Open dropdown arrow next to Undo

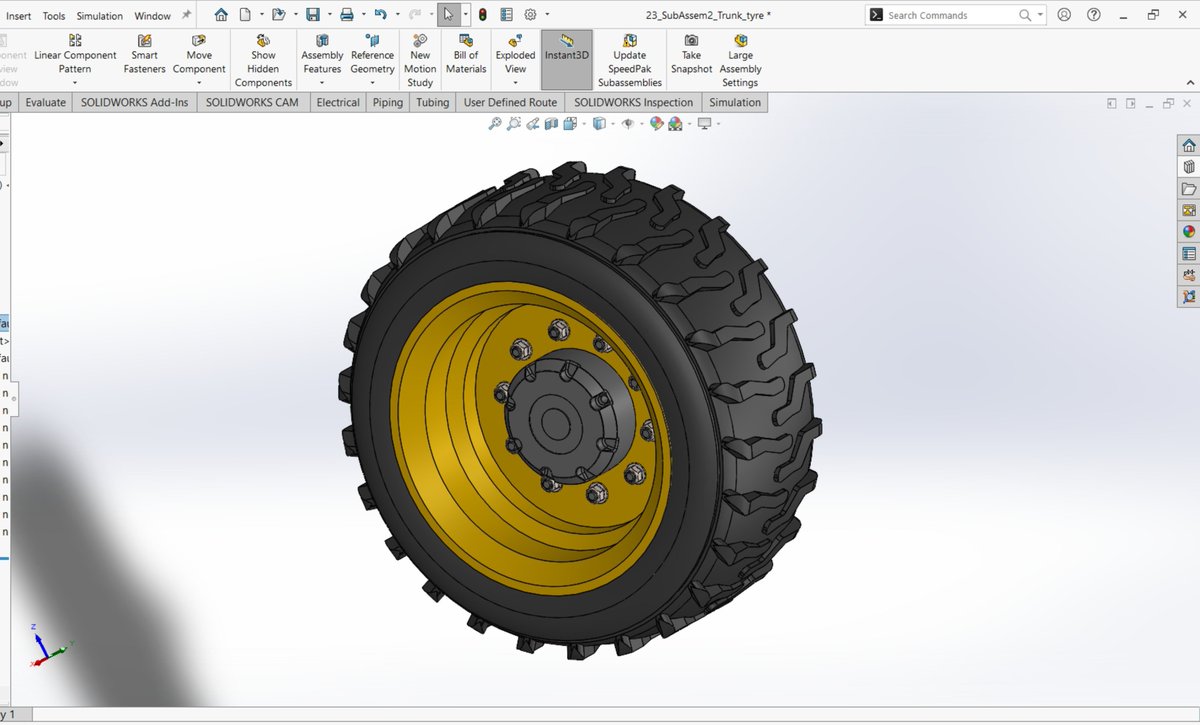point(396,15)
